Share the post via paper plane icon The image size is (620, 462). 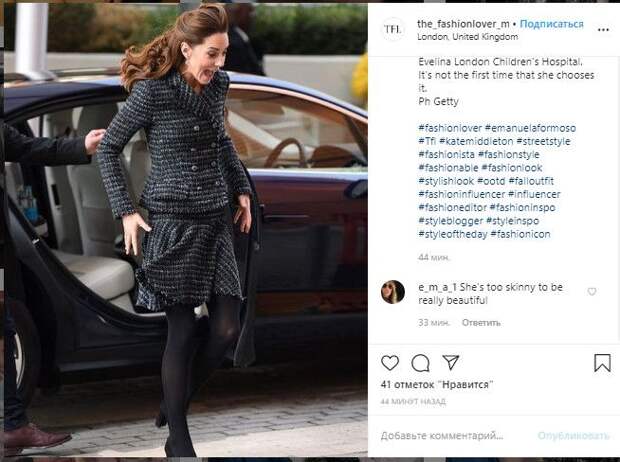click(450, 362)
